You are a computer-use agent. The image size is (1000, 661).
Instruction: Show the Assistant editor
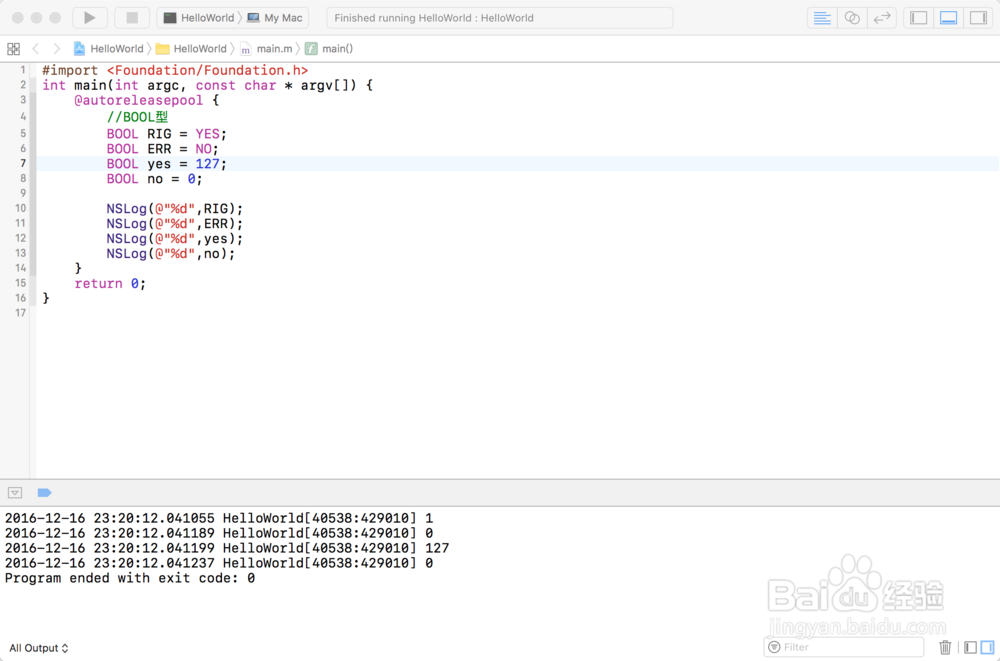(852, 18)
